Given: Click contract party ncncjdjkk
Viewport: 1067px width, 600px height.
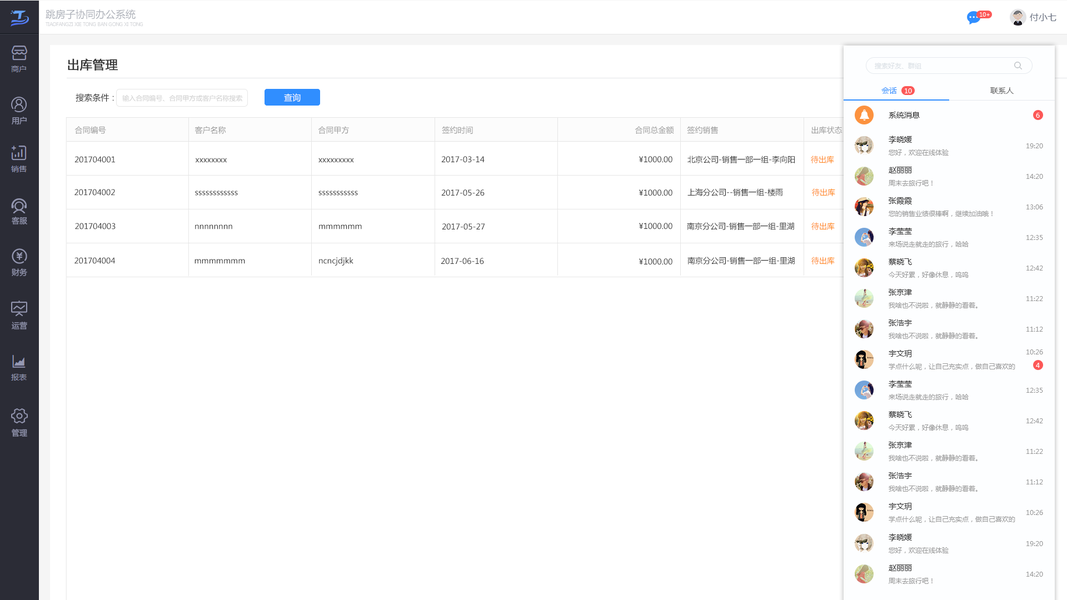Looking at the screenshot, I should (335, 261).
